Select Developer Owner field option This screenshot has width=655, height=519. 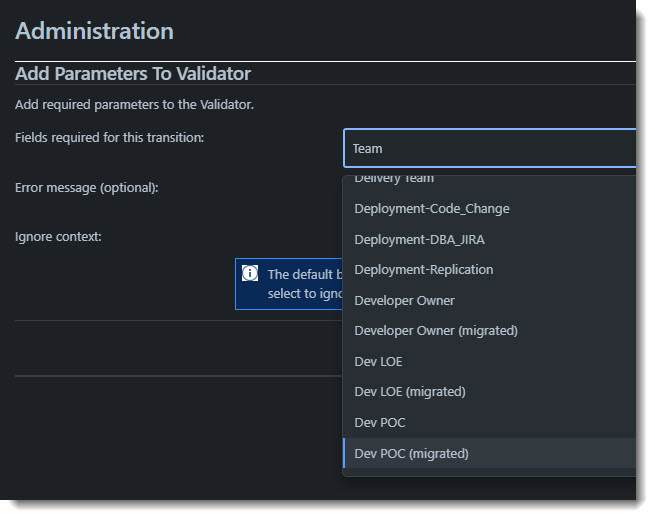(490, 300)
